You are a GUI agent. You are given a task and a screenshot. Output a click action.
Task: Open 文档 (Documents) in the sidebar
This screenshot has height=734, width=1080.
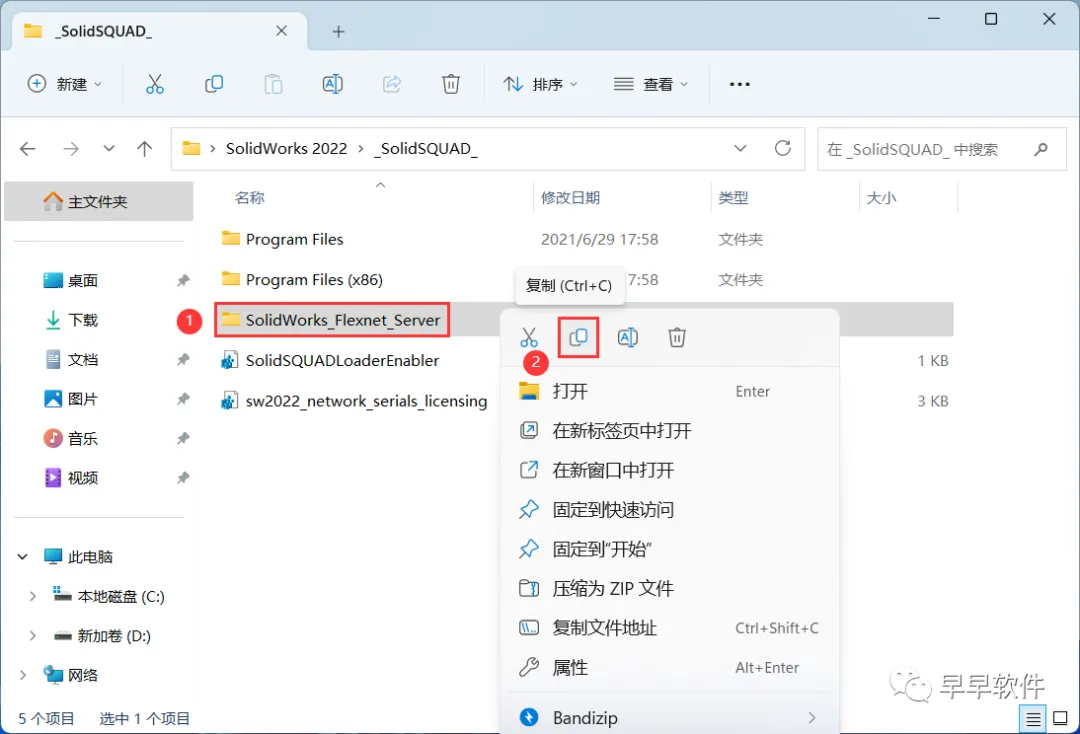tap(83, 359)
